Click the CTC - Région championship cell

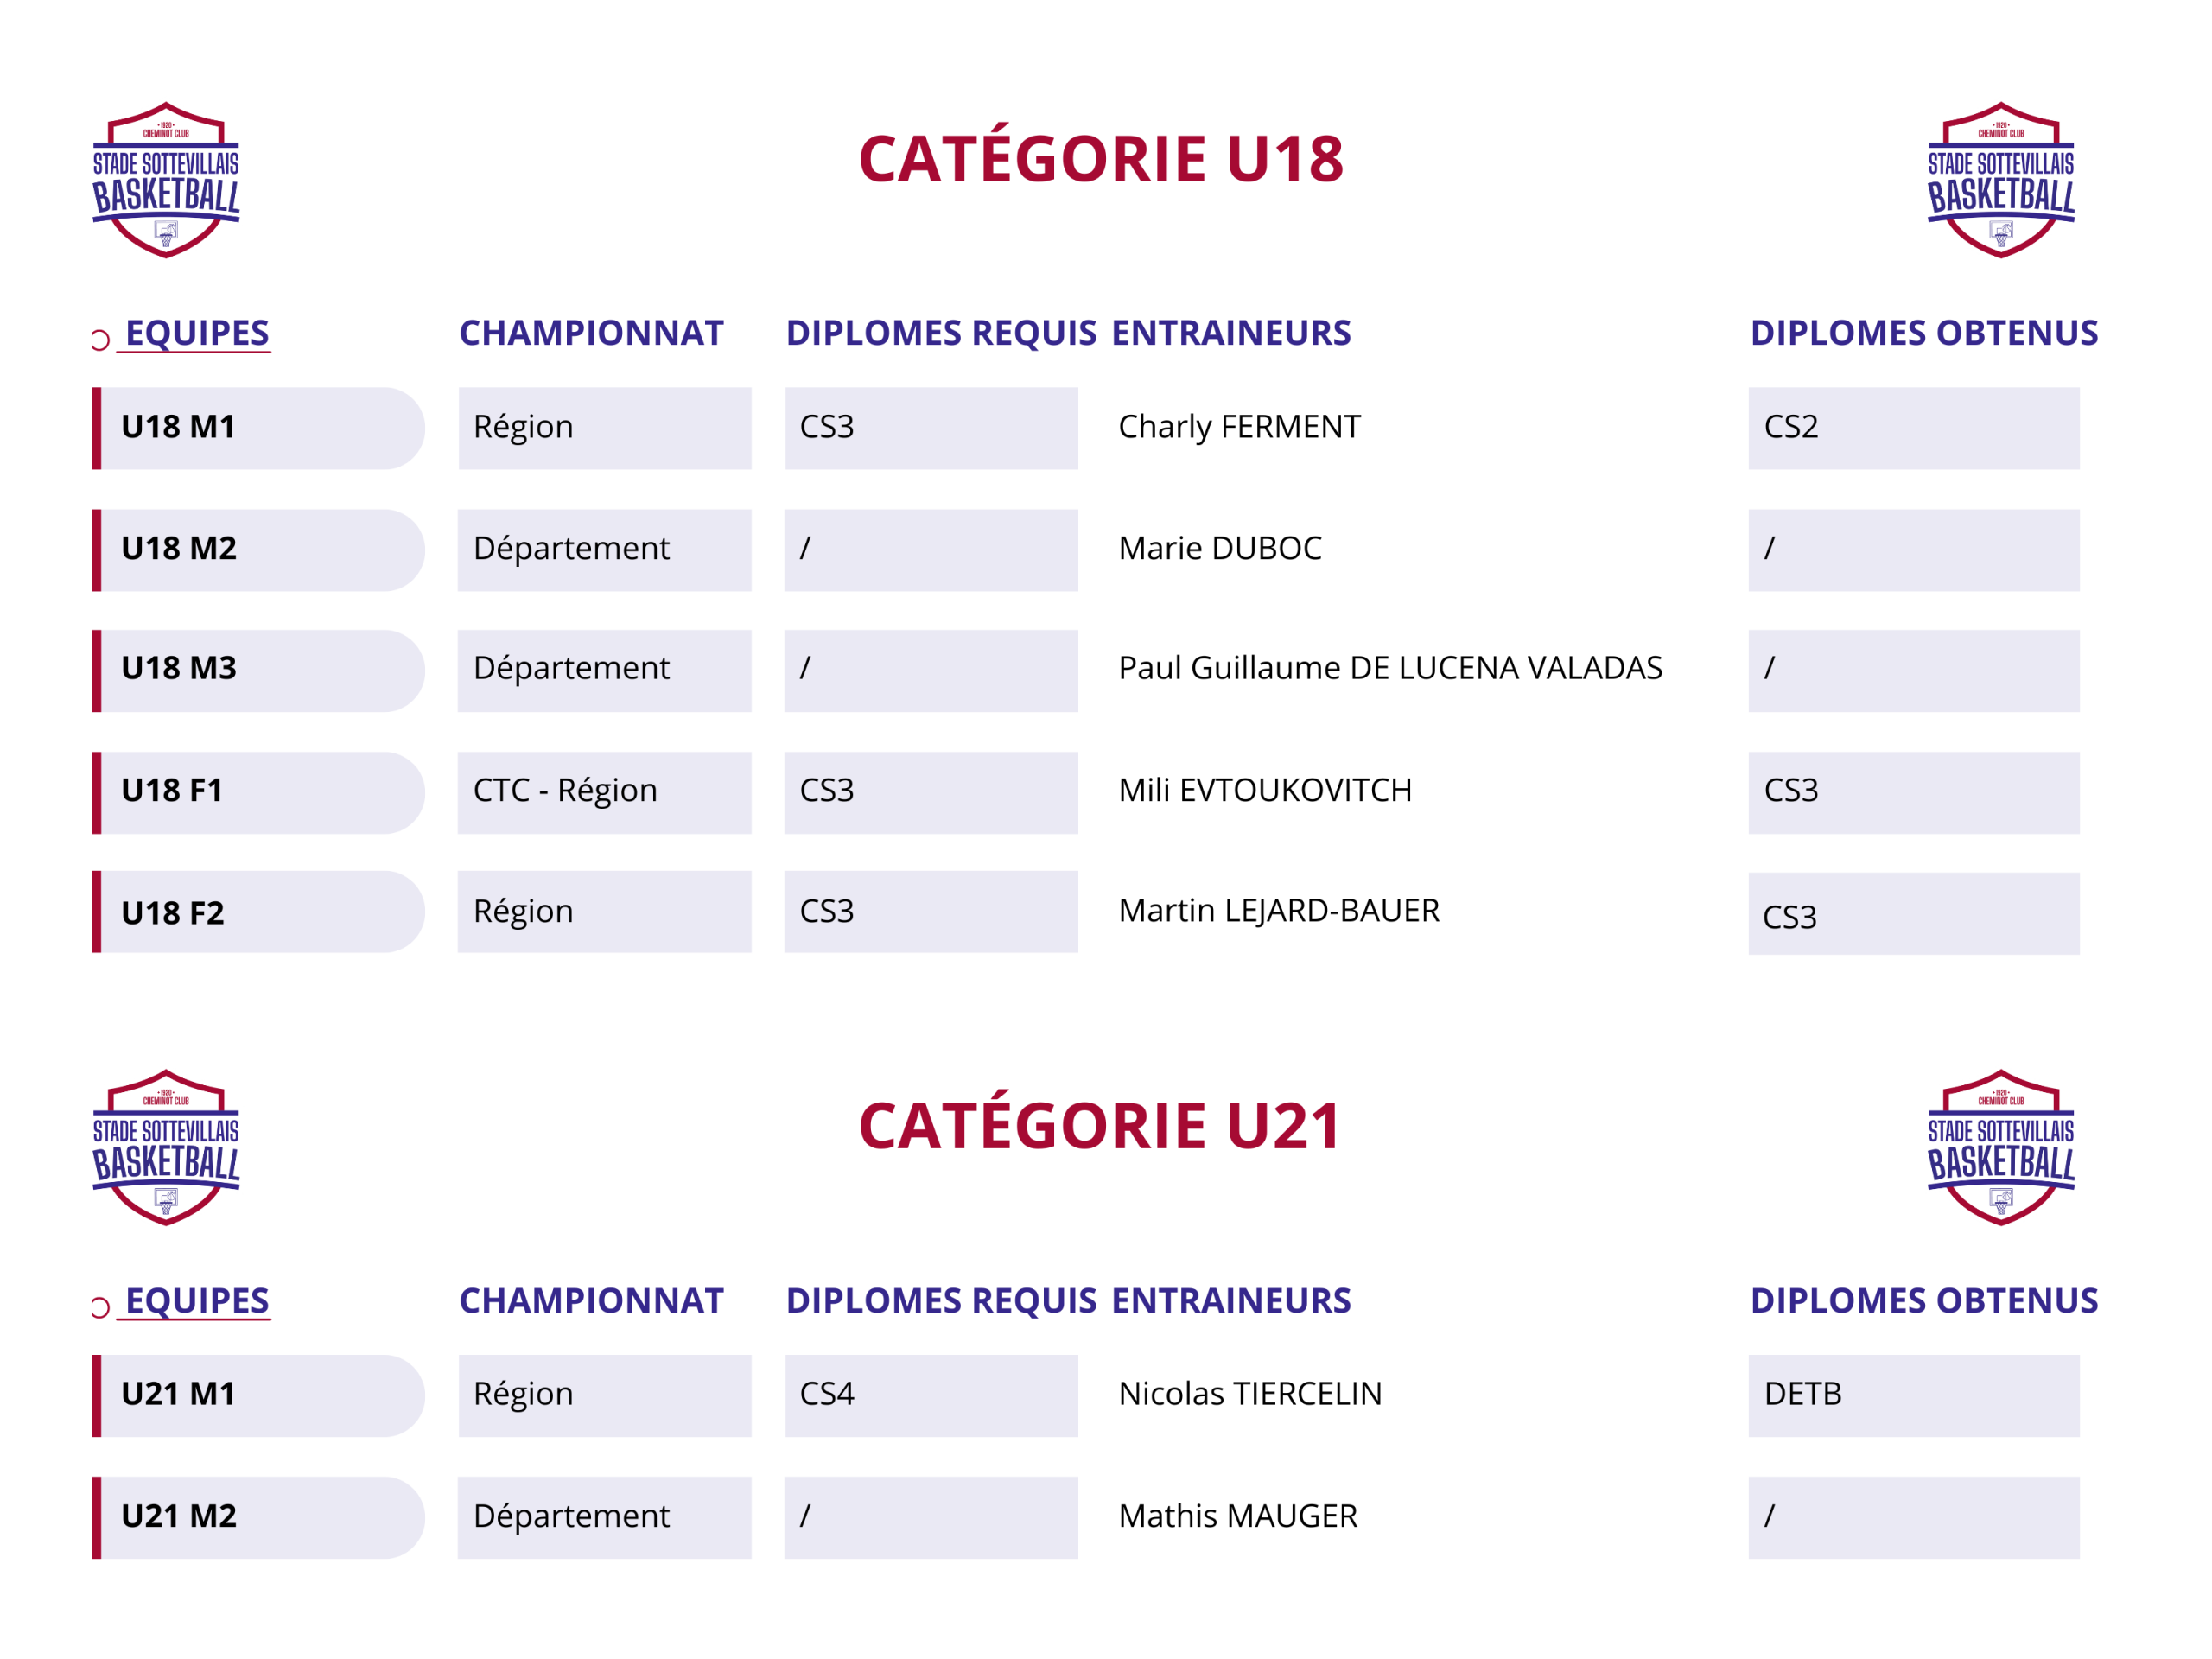(604, 792)
